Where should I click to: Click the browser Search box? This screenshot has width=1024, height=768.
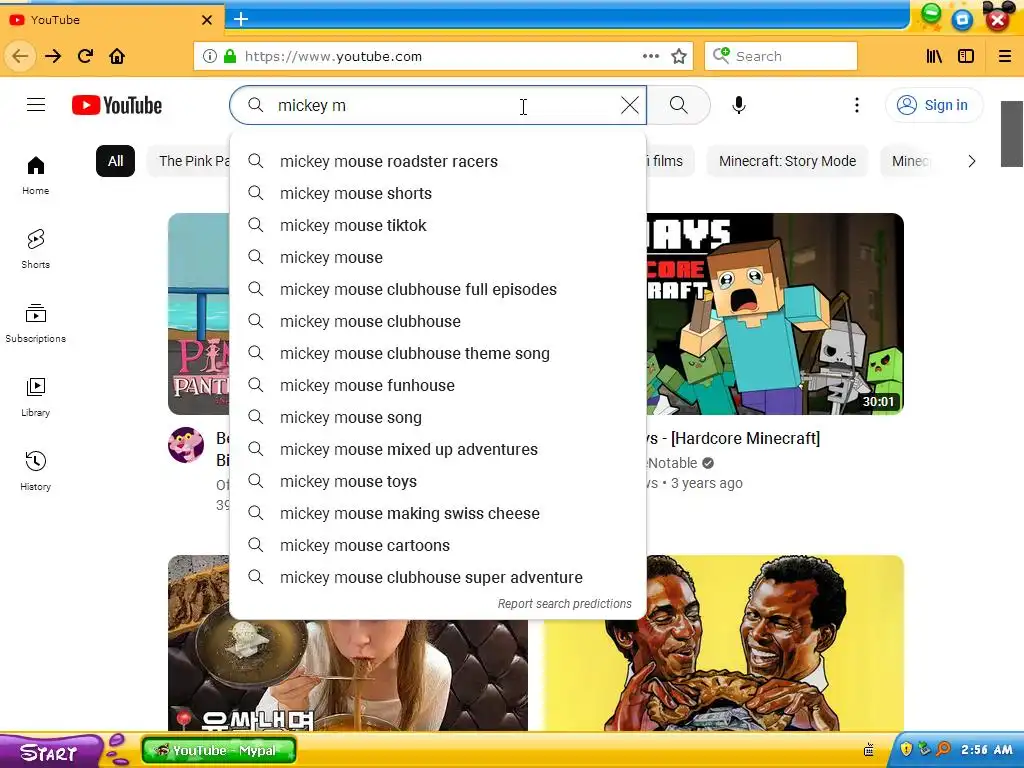click(781, 56)
